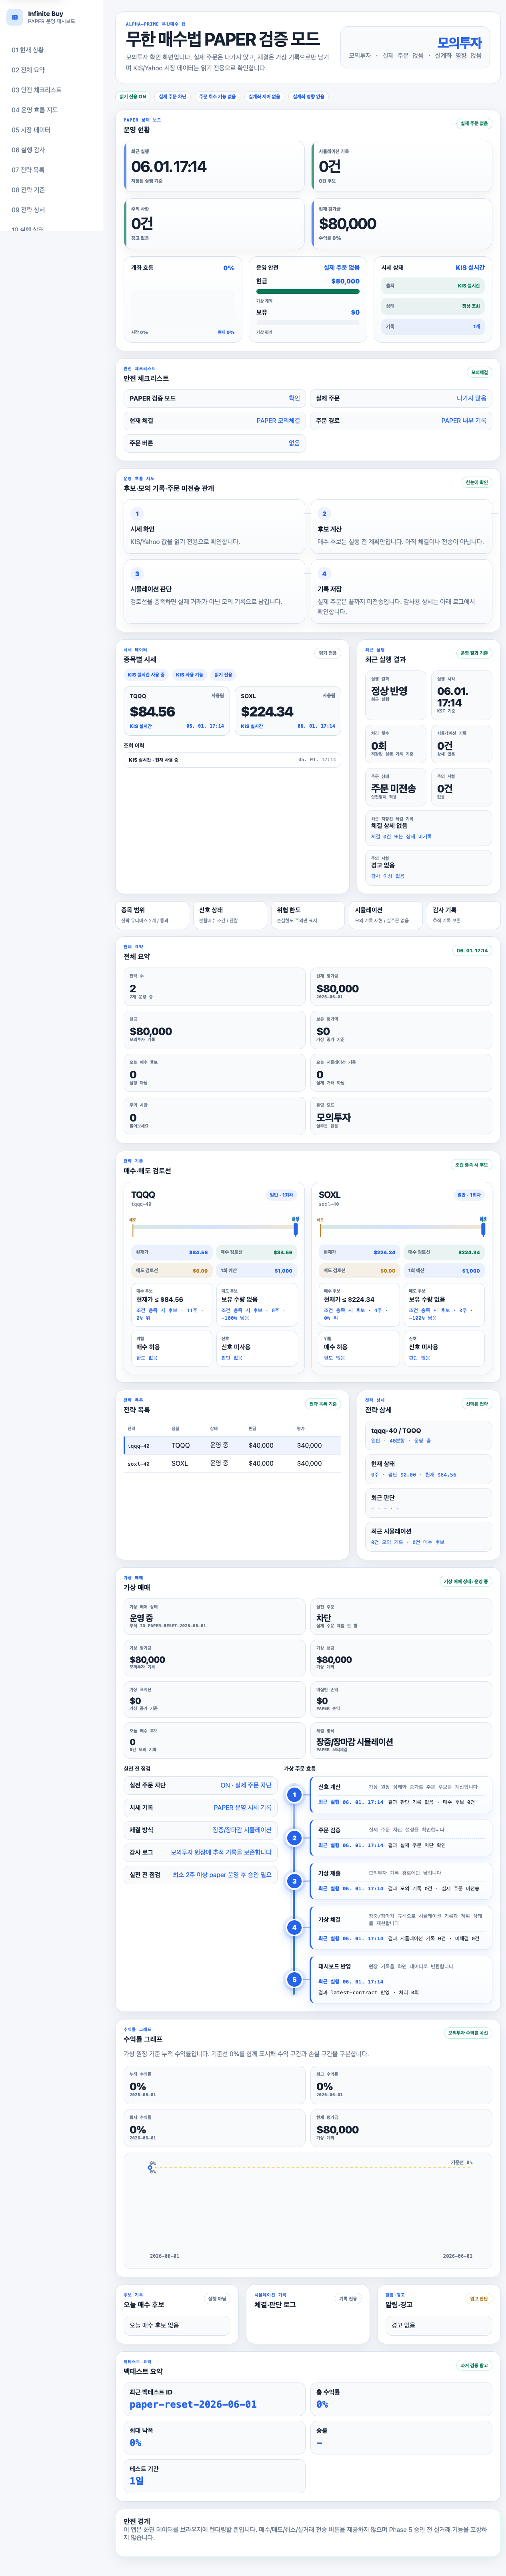Click the KIS 사용 가능 chip
506x2576 pixels.
pos(189,675)
